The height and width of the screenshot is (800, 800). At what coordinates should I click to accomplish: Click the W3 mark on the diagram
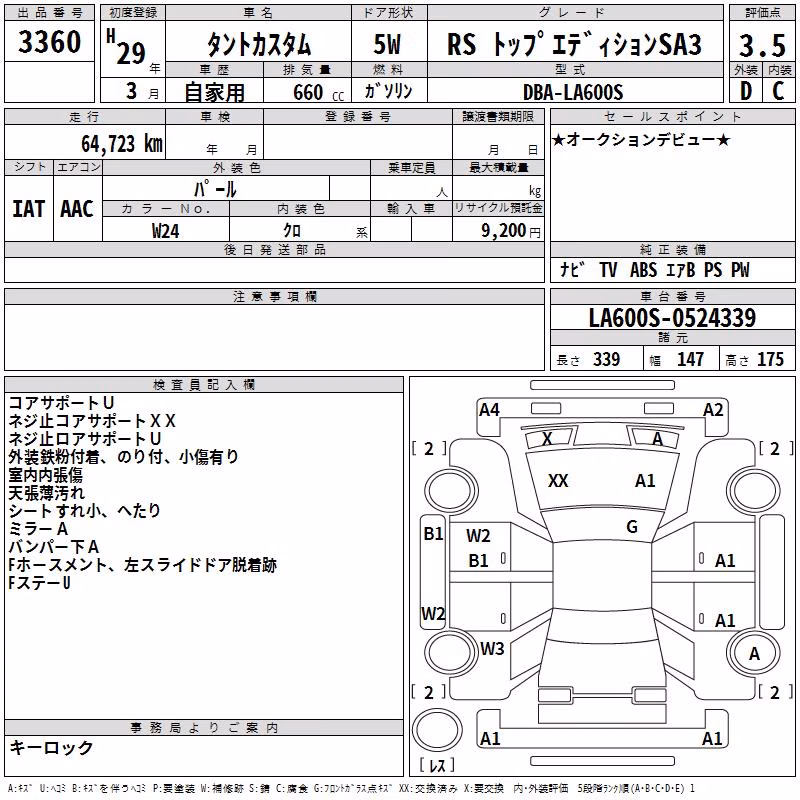(x=492, y=648)
